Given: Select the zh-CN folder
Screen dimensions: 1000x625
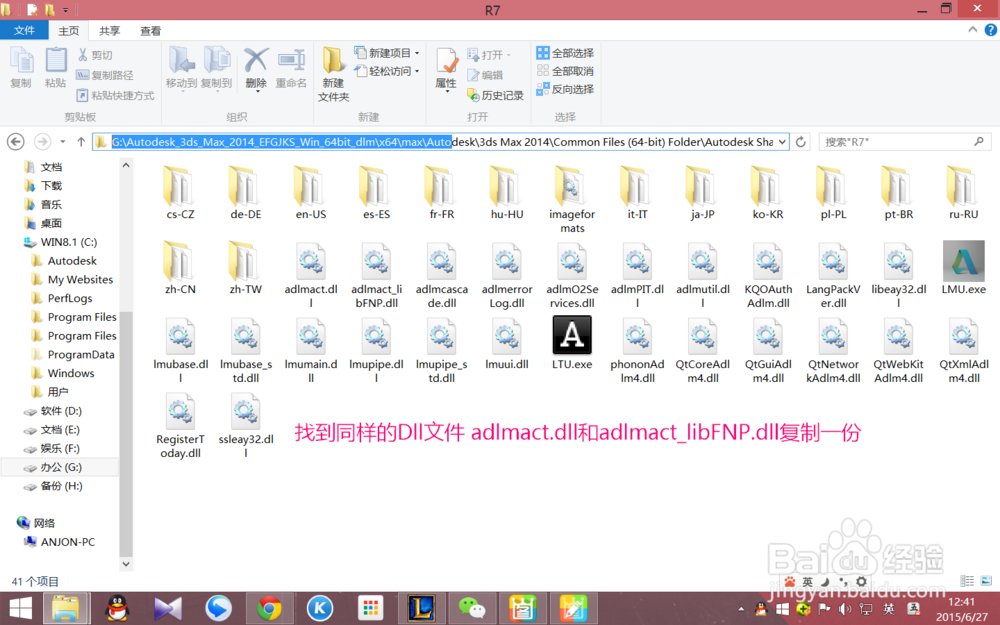Looking at the screenshot, I should pyautogui.click(x=180, y=267).
